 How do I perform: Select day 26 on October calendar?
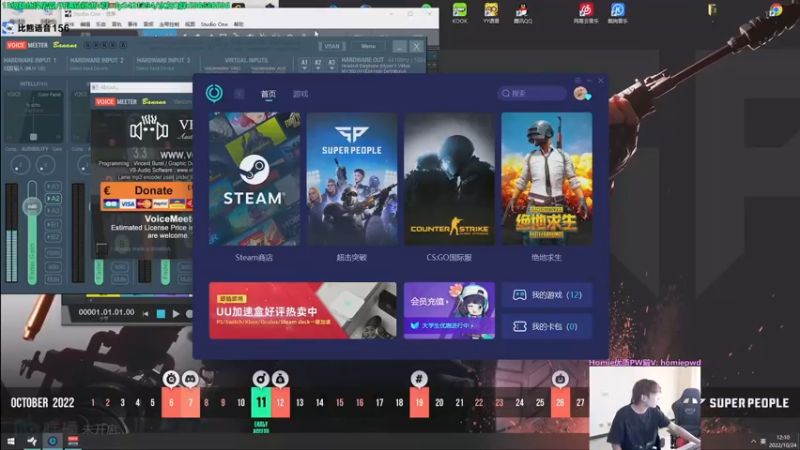coord(560,403)
